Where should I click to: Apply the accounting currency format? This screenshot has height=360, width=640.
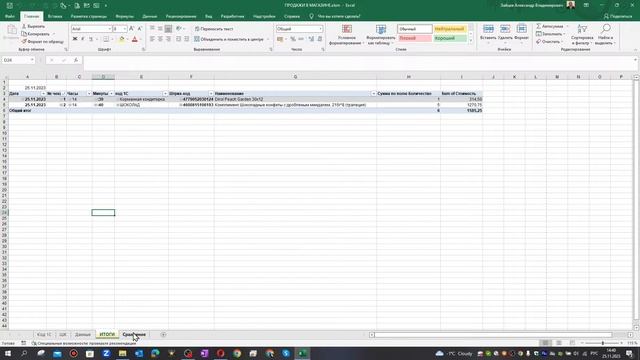(x=280, y=39)
